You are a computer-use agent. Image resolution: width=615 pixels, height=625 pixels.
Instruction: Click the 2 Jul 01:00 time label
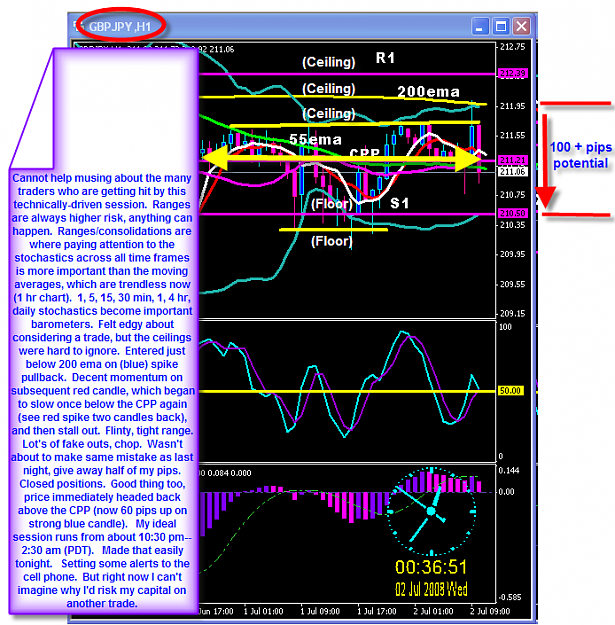[433, 611]
